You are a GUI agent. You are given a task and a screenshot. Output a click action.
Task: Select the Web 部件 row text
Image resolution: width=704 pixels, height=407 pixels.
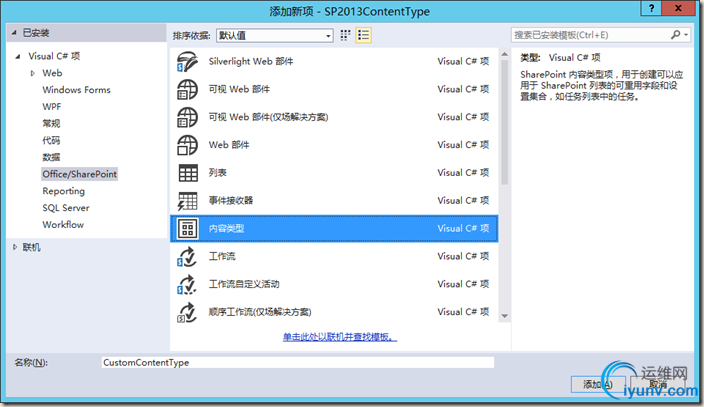pyautogui.click(x=229, y=145)
